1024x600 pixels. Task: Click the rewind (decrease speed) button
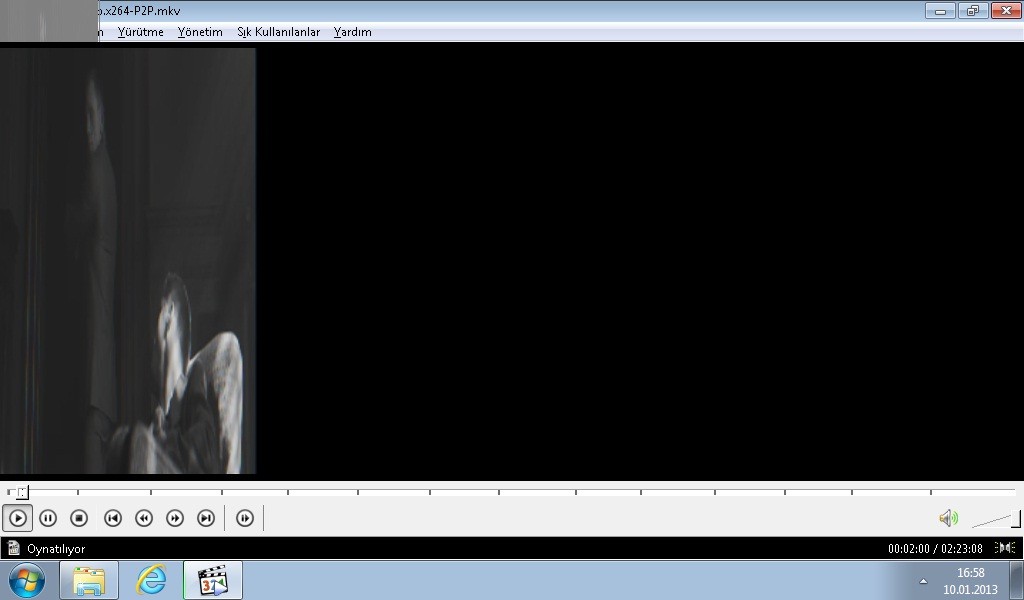[x=144, y=518]
